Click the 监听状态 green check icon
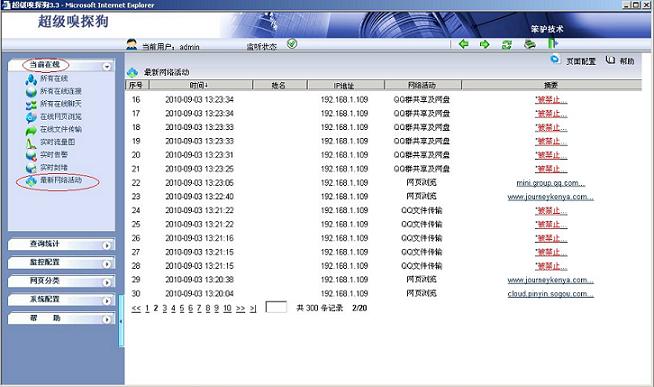The width and height of the screenshot is (654, 387). (292, 44)
